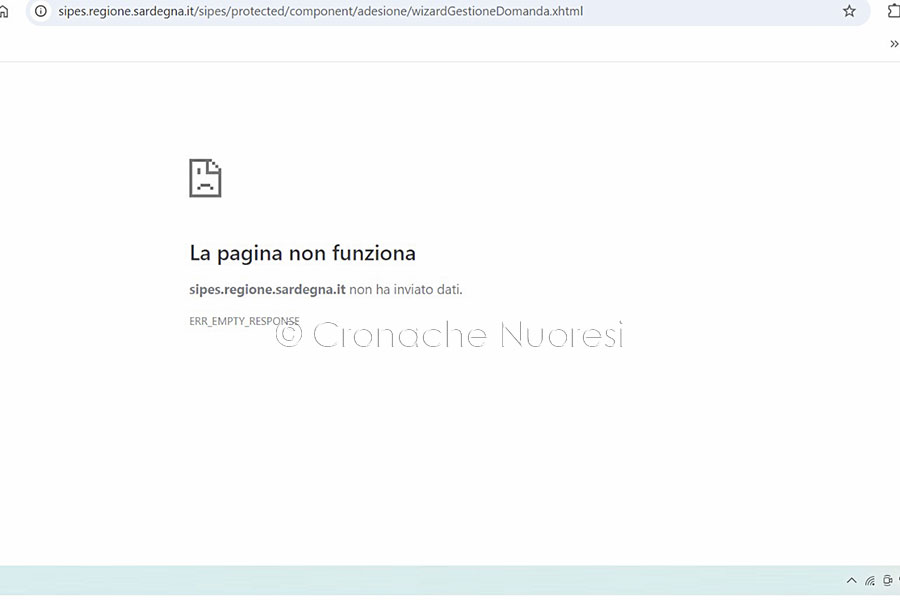The image size is (900, 600).
Task: Click the sipes.regione.sardegna.it domain in the address bar
Action: click(x=126, y=12)
